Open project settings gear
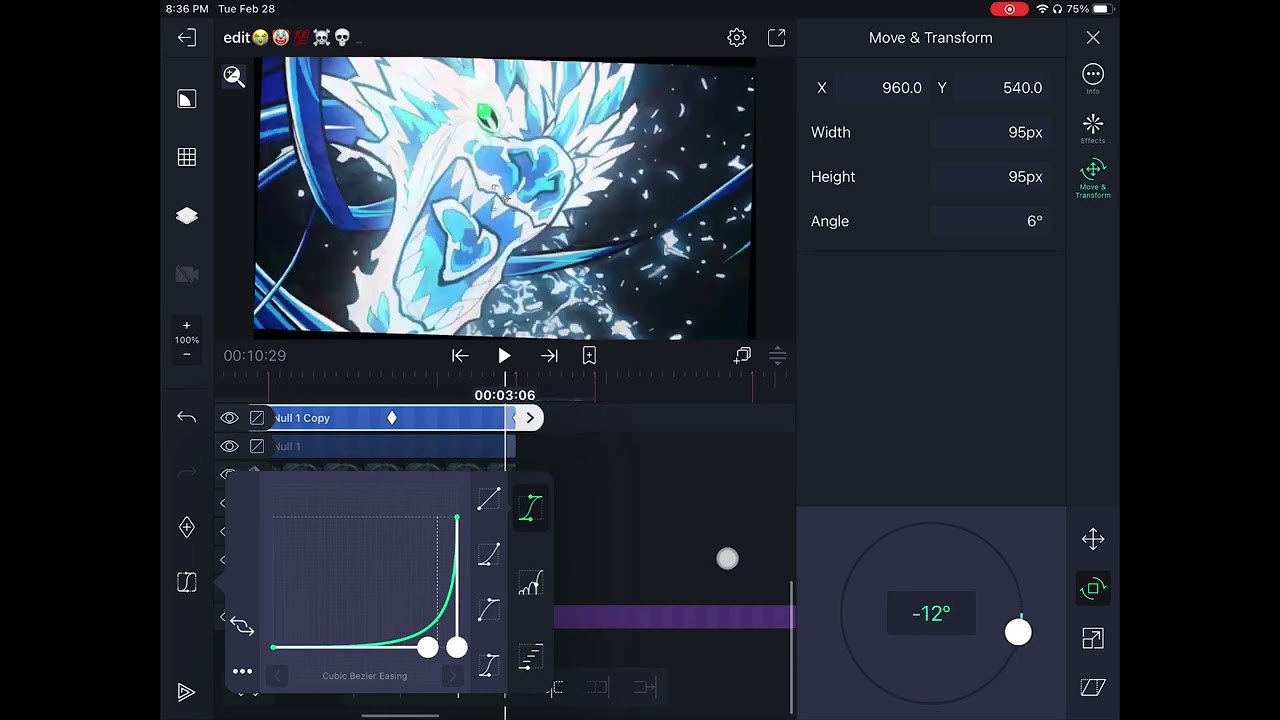 coord(737,38)
